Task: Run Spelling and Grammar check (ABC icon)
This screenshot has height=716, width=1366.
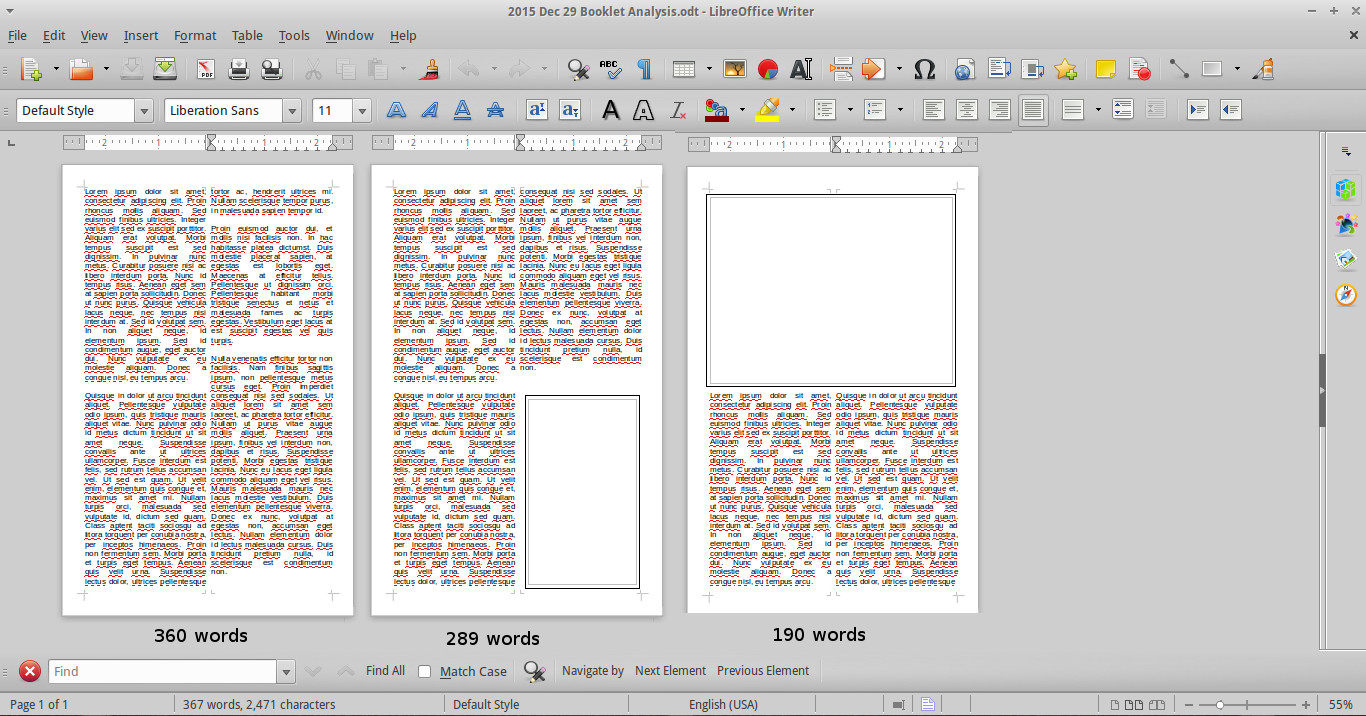Action: point(610,69)
